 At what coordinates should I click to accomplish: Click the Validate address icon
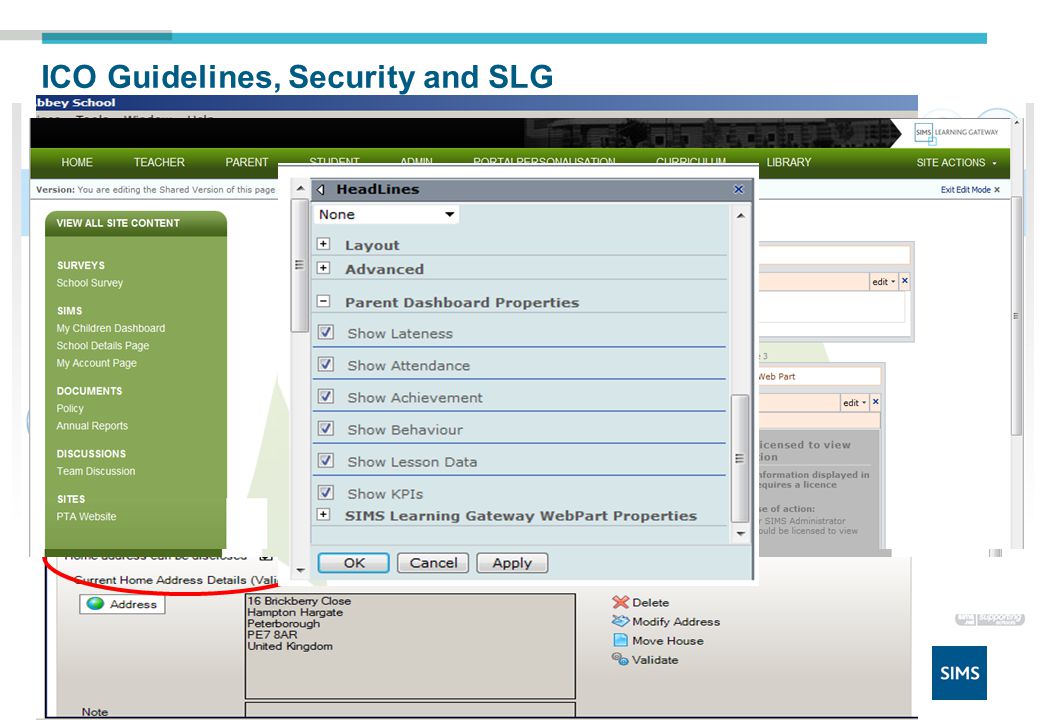(x=620, y=659)
